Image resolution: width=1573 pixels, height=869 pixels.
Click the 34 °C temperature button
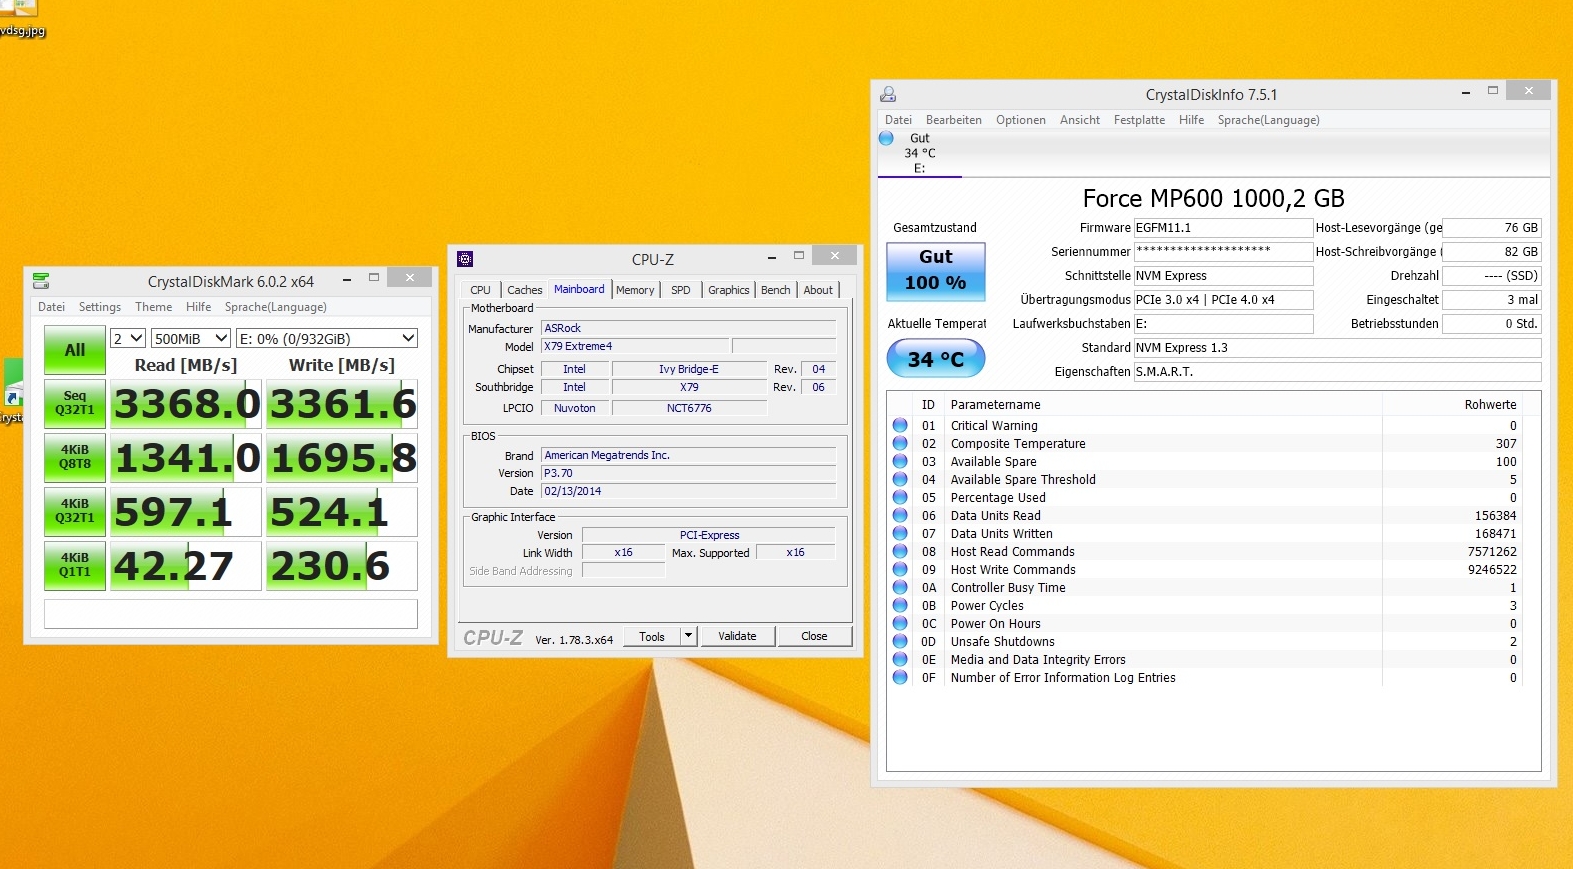pos(936,359)
